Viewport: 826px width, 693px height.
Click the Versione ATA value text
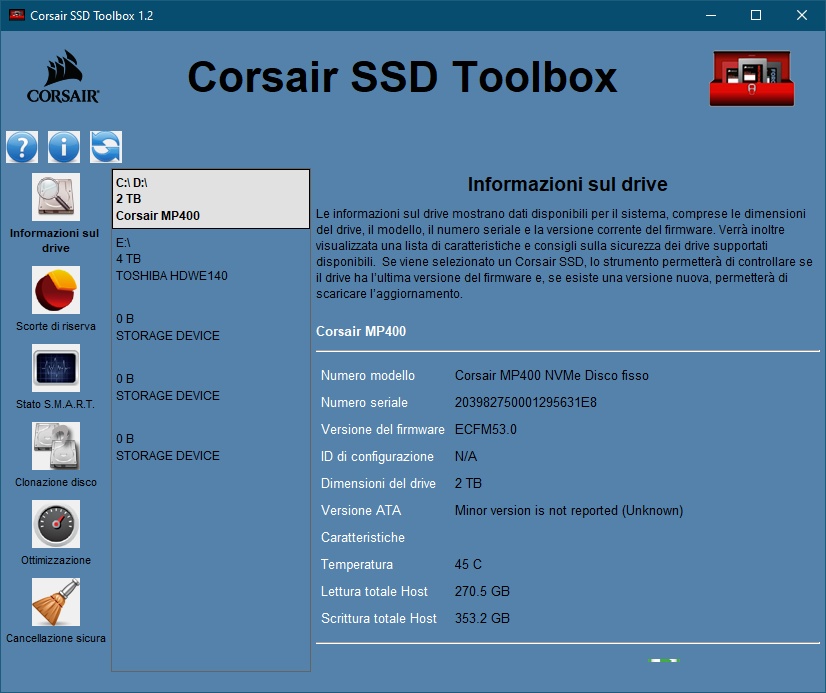569,511
